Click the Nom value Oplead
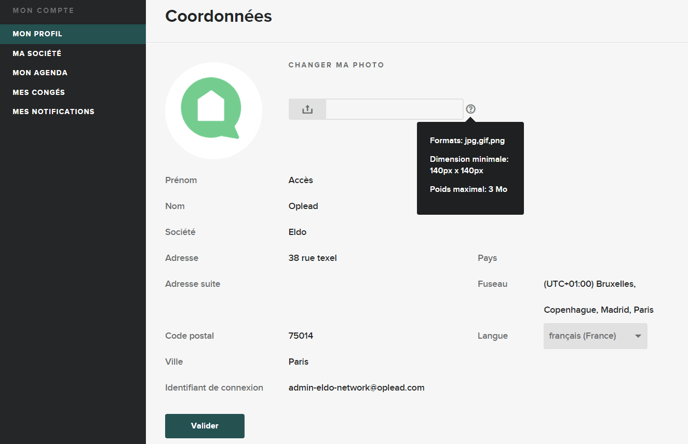The image size is (688, 444). coord(303,206)
